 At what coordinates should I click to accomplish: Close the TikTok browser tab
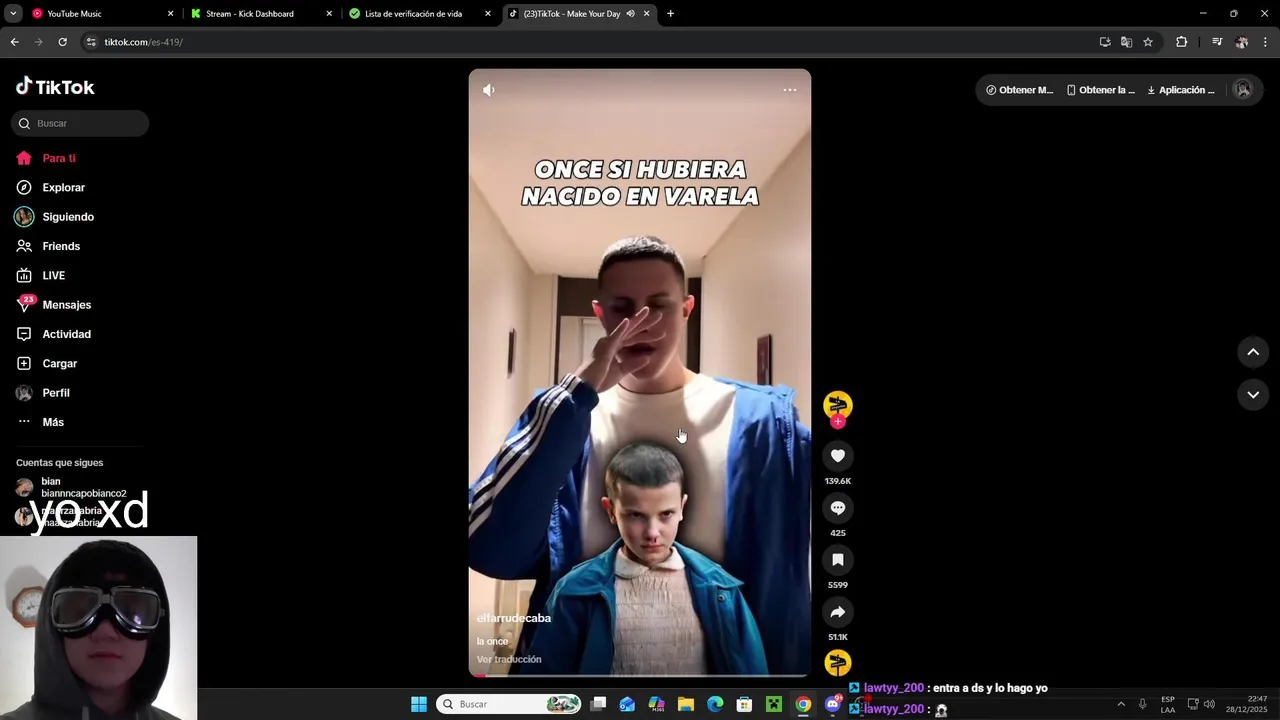pos(646,14)
